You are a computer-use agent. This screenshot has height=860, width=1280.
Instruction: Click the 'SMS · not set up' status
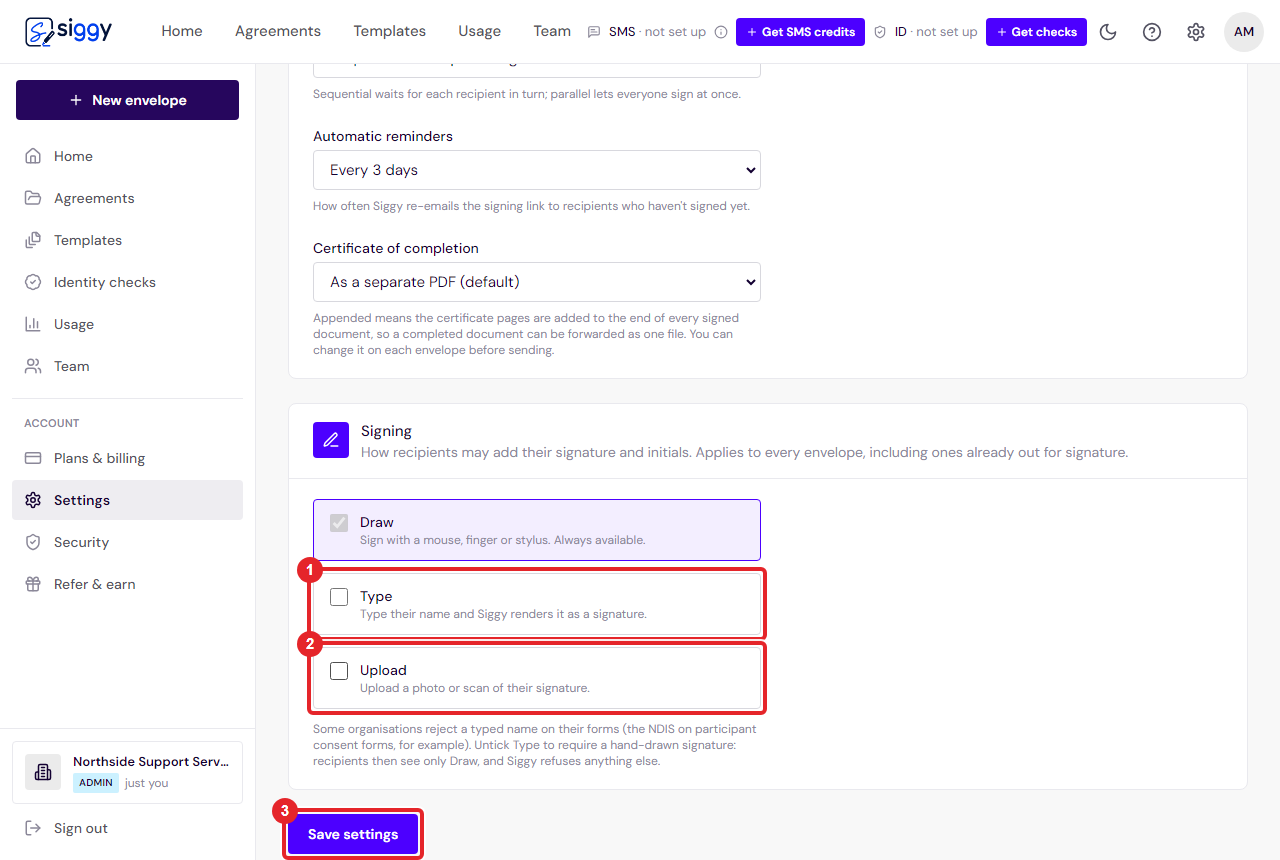tap(657, 32)
